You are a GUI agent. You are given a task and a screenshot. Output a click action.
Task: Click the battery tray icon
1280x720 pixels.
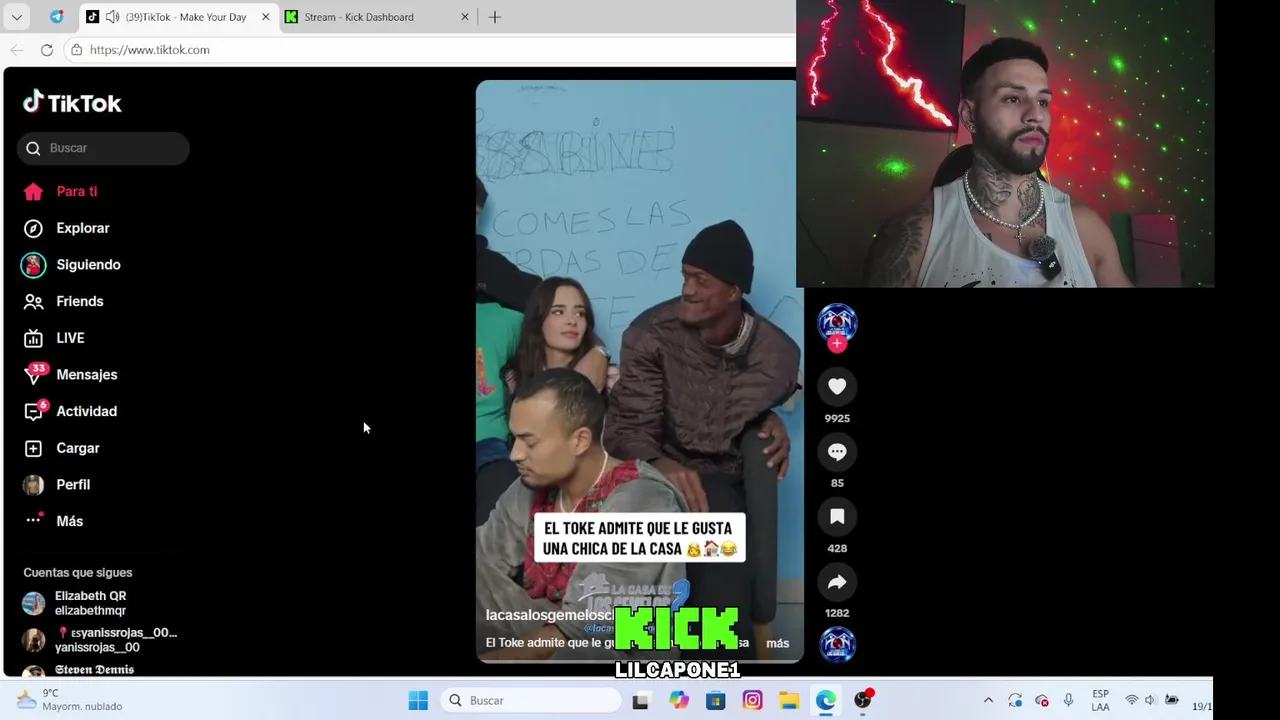click(x=1172, y=701)
